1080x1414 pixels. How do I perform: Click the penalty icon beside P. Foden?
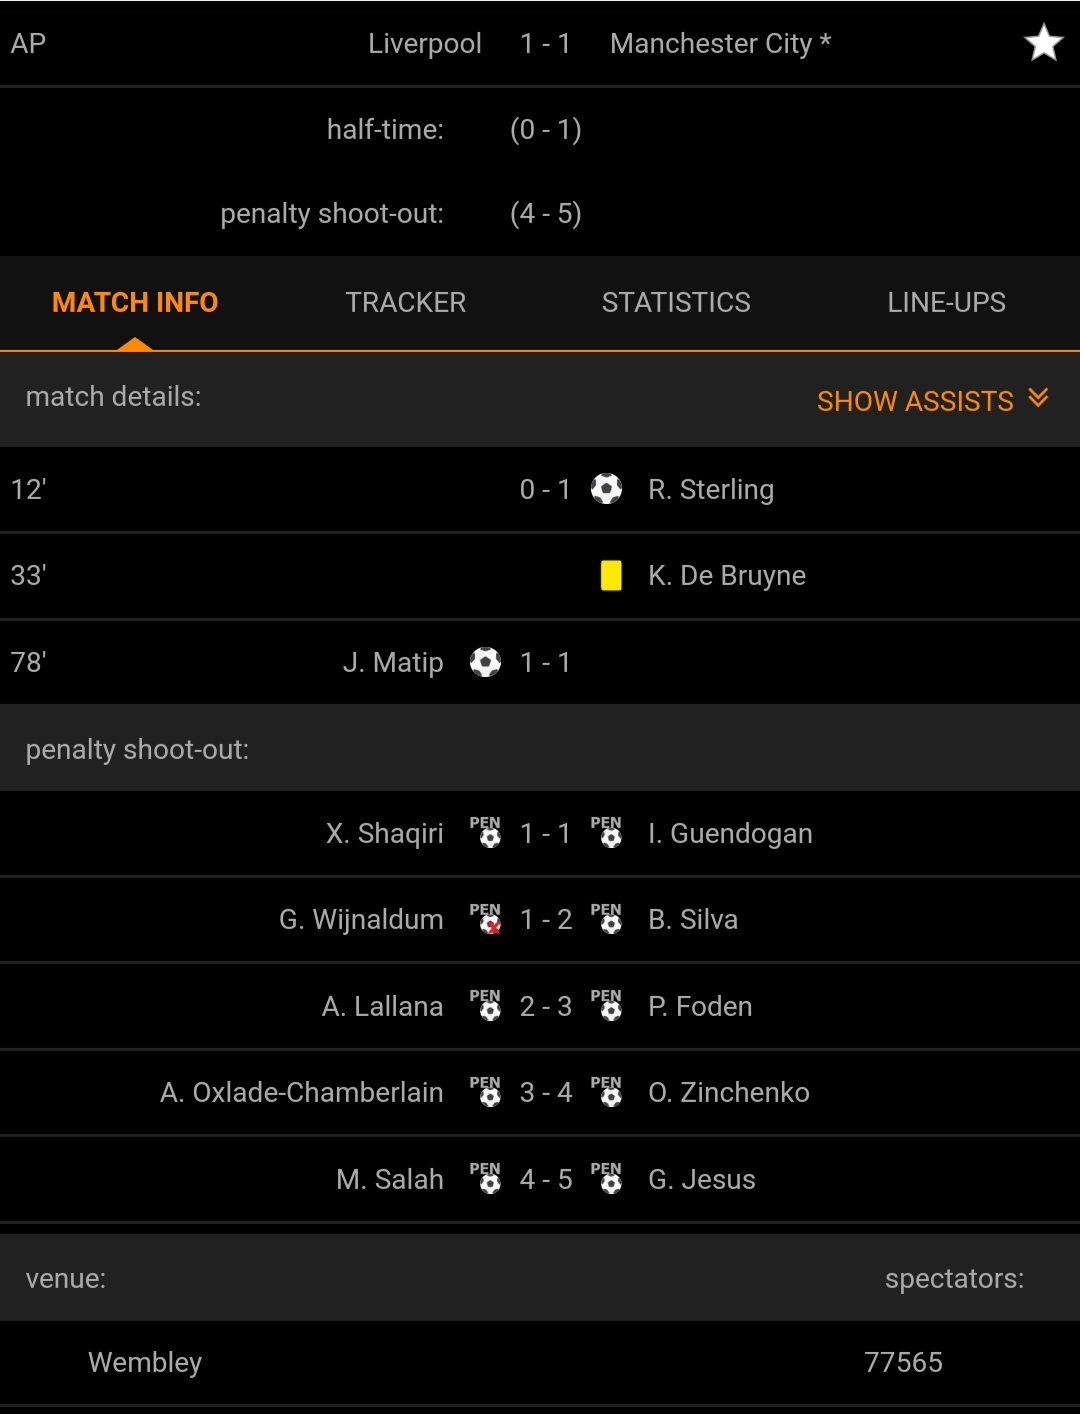tap(606, 1006)
